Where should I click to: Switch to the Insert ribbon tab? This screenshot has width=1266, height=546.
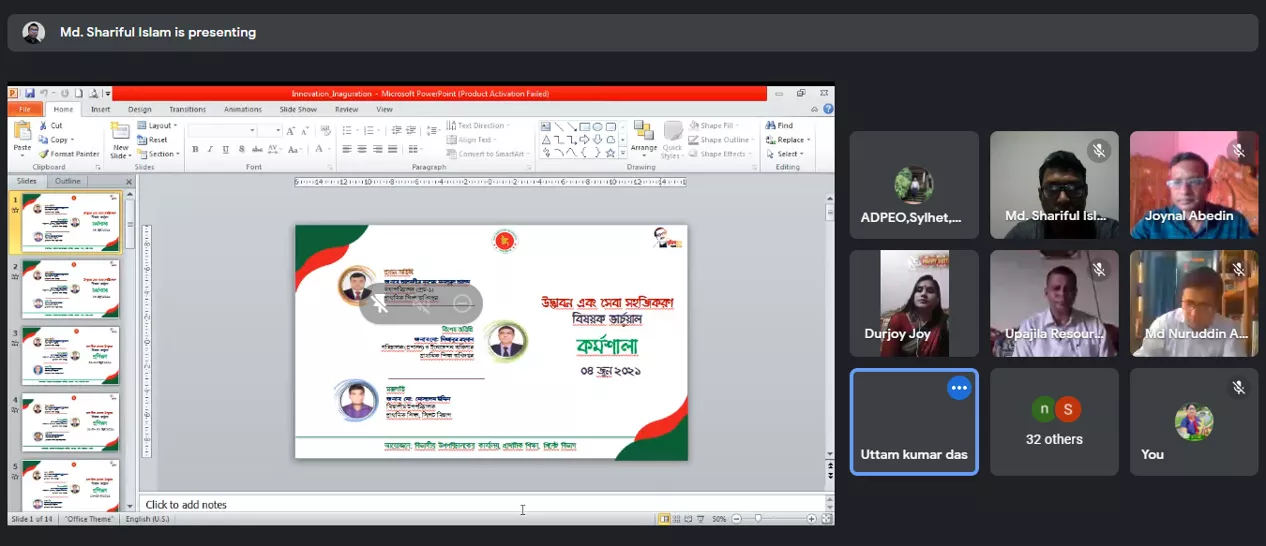tap(101, 109)
